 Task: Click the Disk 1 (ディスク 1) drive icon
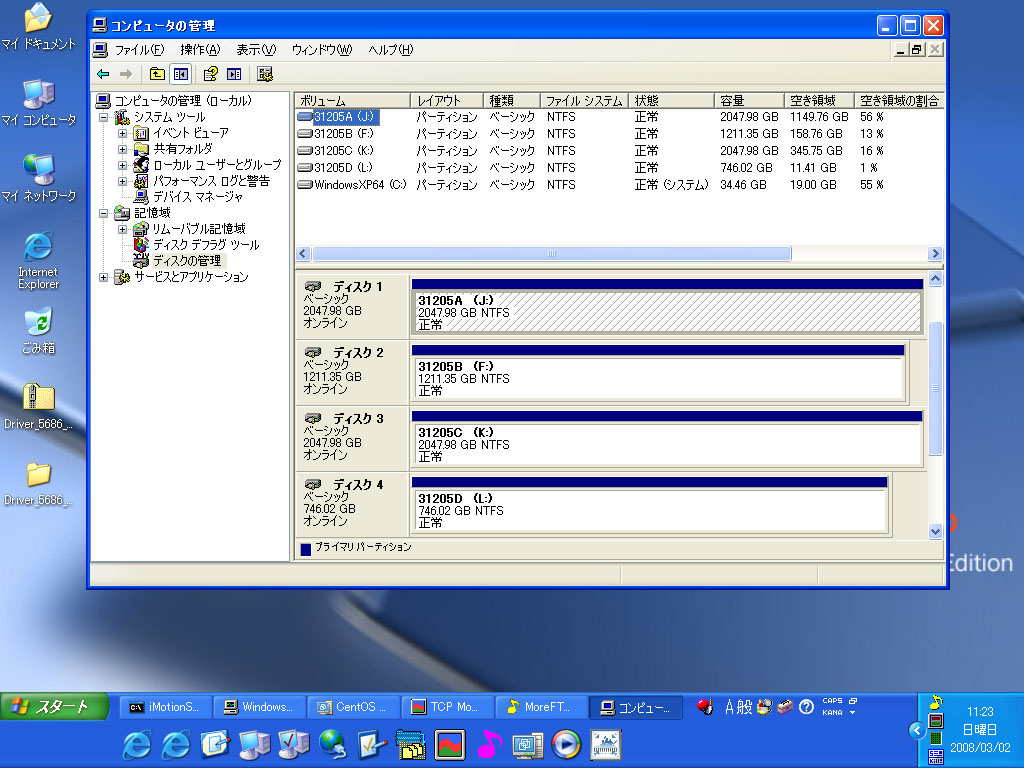point(313,287)
